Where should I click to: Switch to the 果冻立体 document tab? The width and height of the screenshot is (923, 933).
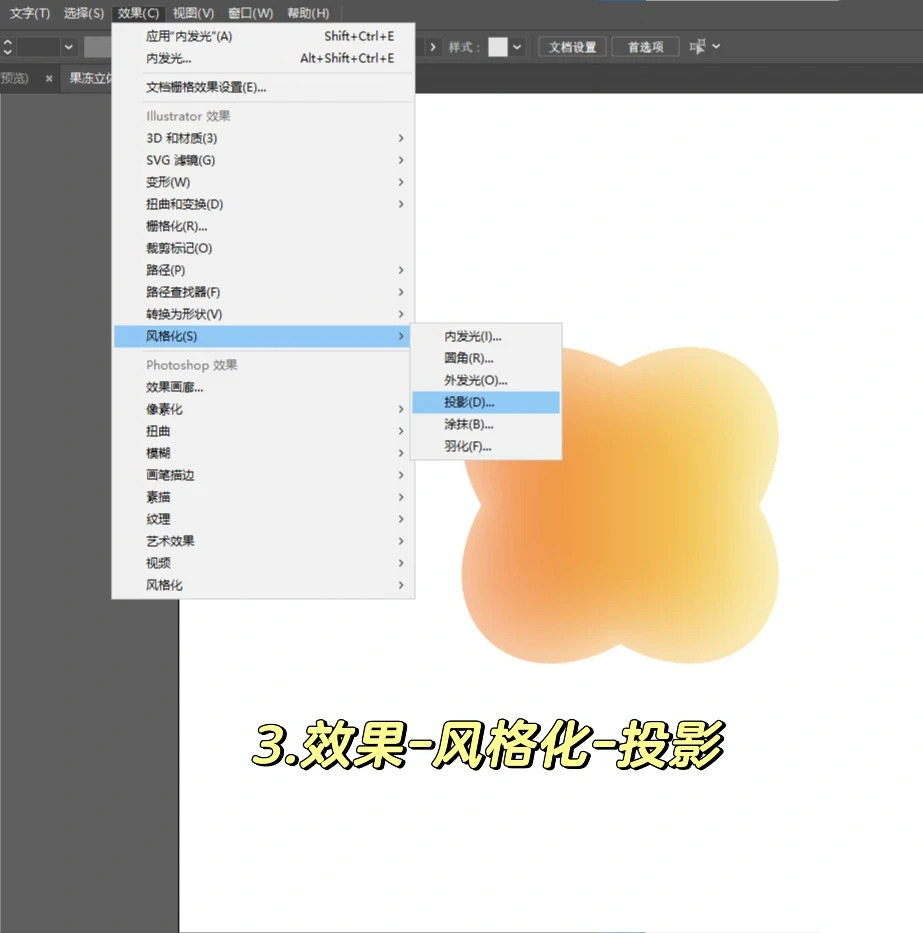click(x=89, y=78)
